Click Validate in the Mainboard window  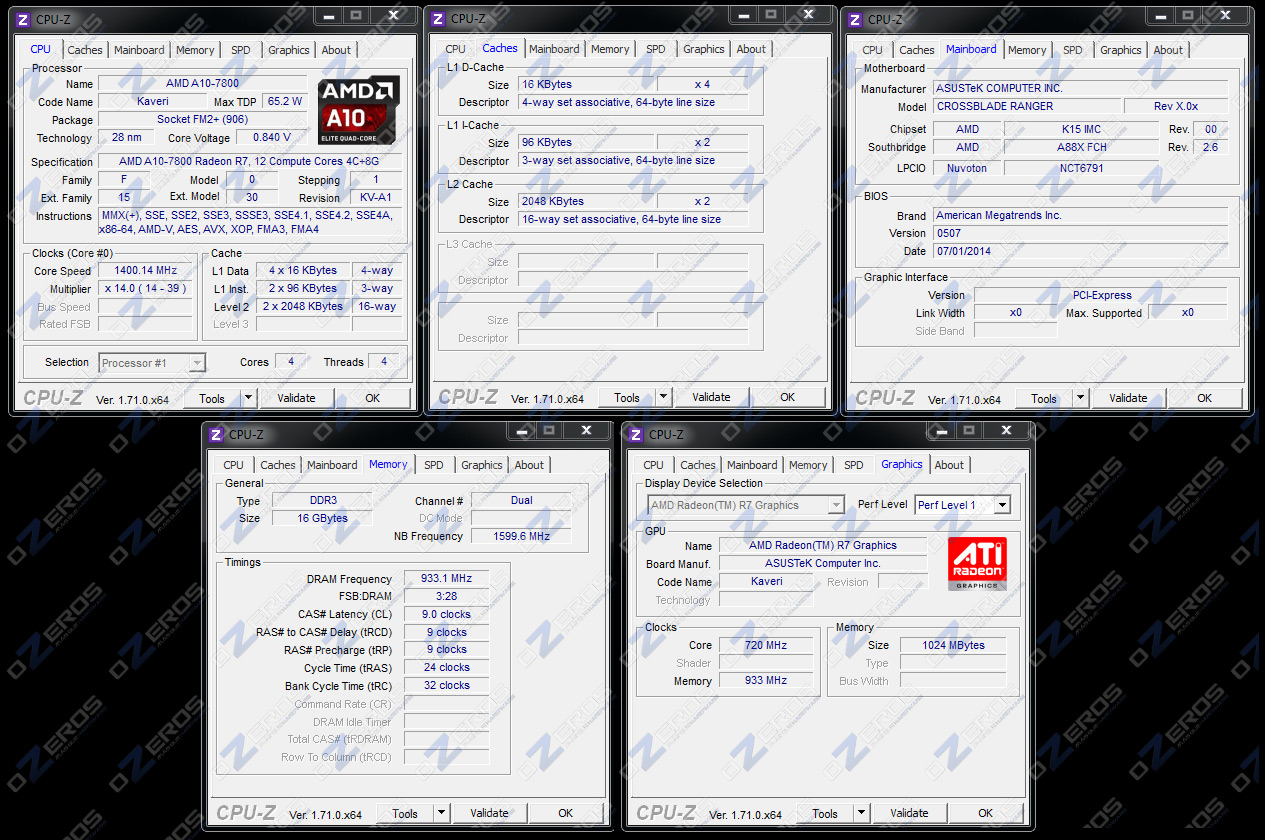[x=1128, y=398]
